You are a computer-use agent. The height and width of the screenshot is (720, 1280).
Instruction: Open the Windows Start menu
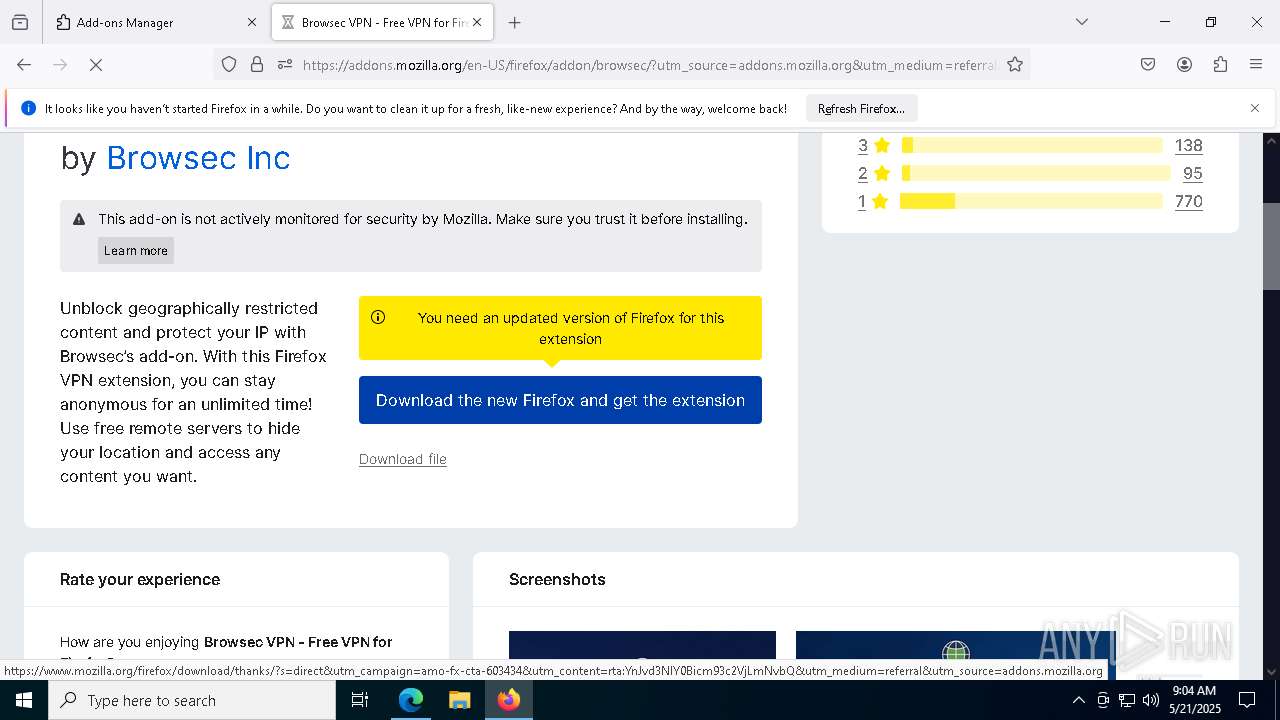[24, 700]
